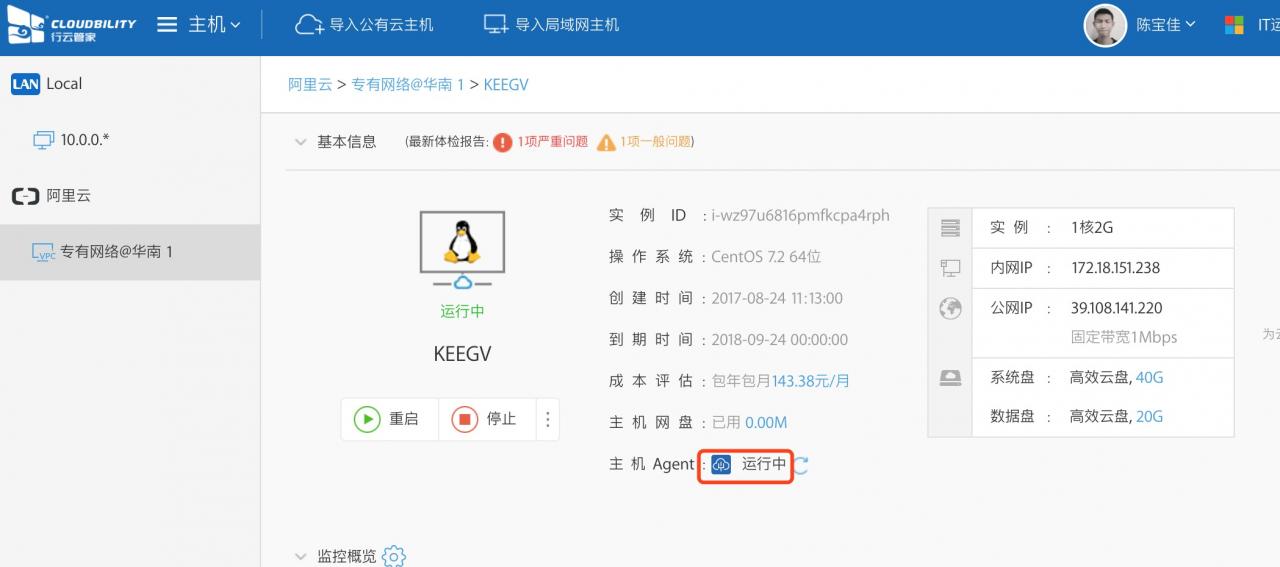Open the 0.00M disk usage link

[766, 422]
